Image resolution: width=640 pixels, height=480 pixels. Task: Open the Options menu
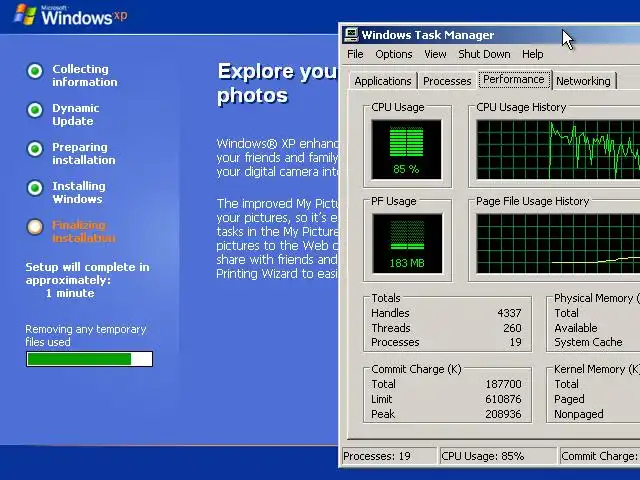click(394, 54)
